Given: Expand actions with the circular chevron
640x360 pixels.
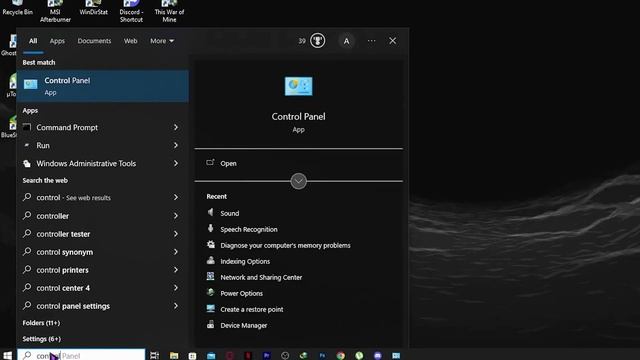Looking at the screenshot, I should (298, 181).
